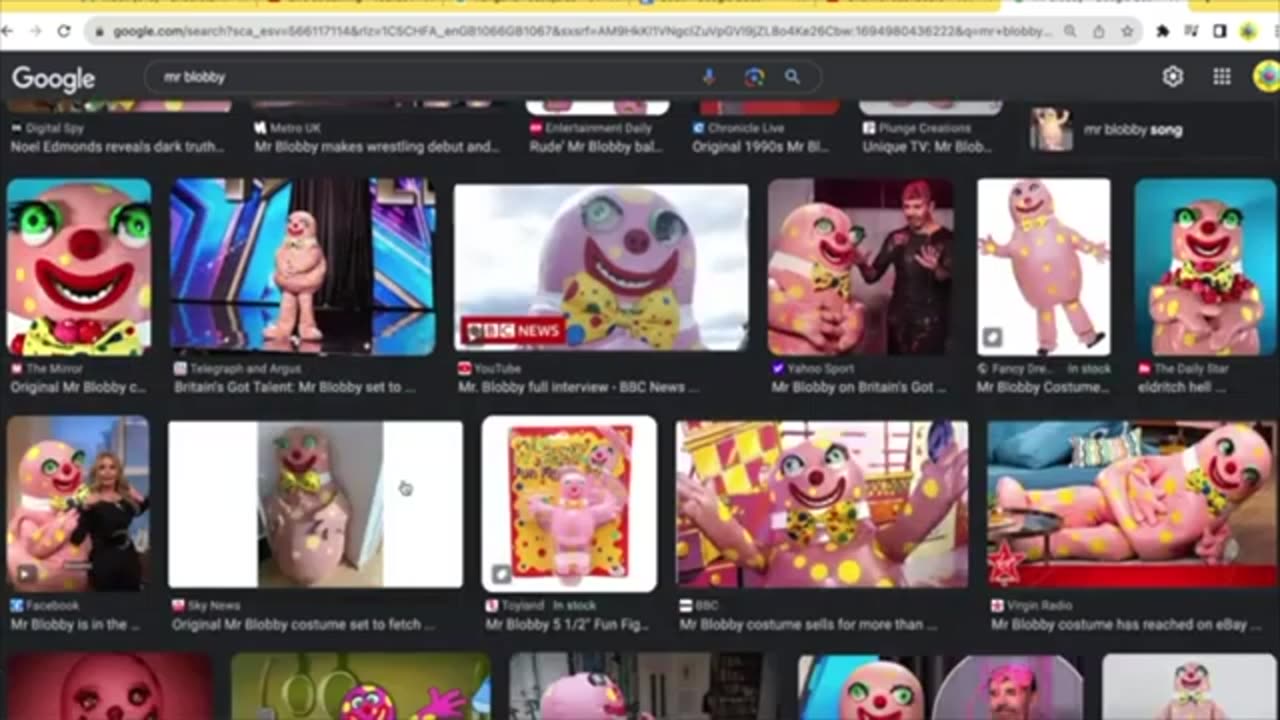
Task: Open Chrome extensions puzzle icon
Action: pyautogui.click(x=1163, y=31)
